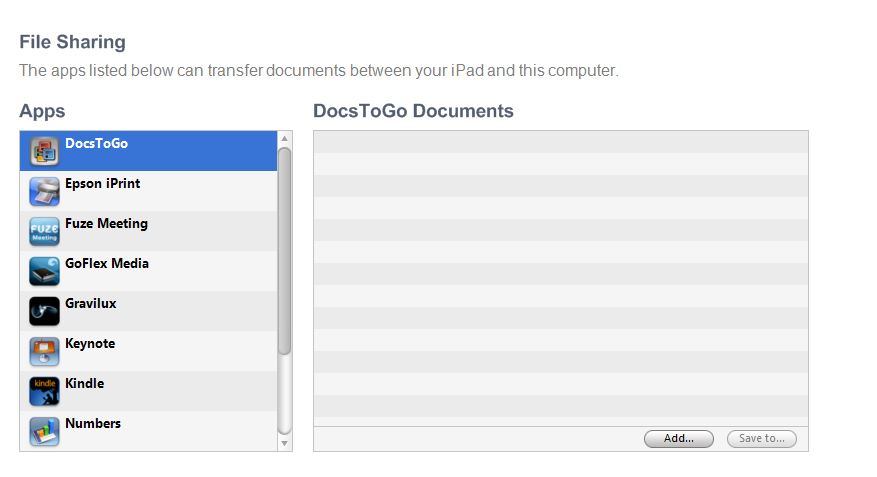Click the apps list scroll down arrow
This screenshot has width=877, height=477.
(284, 443)
